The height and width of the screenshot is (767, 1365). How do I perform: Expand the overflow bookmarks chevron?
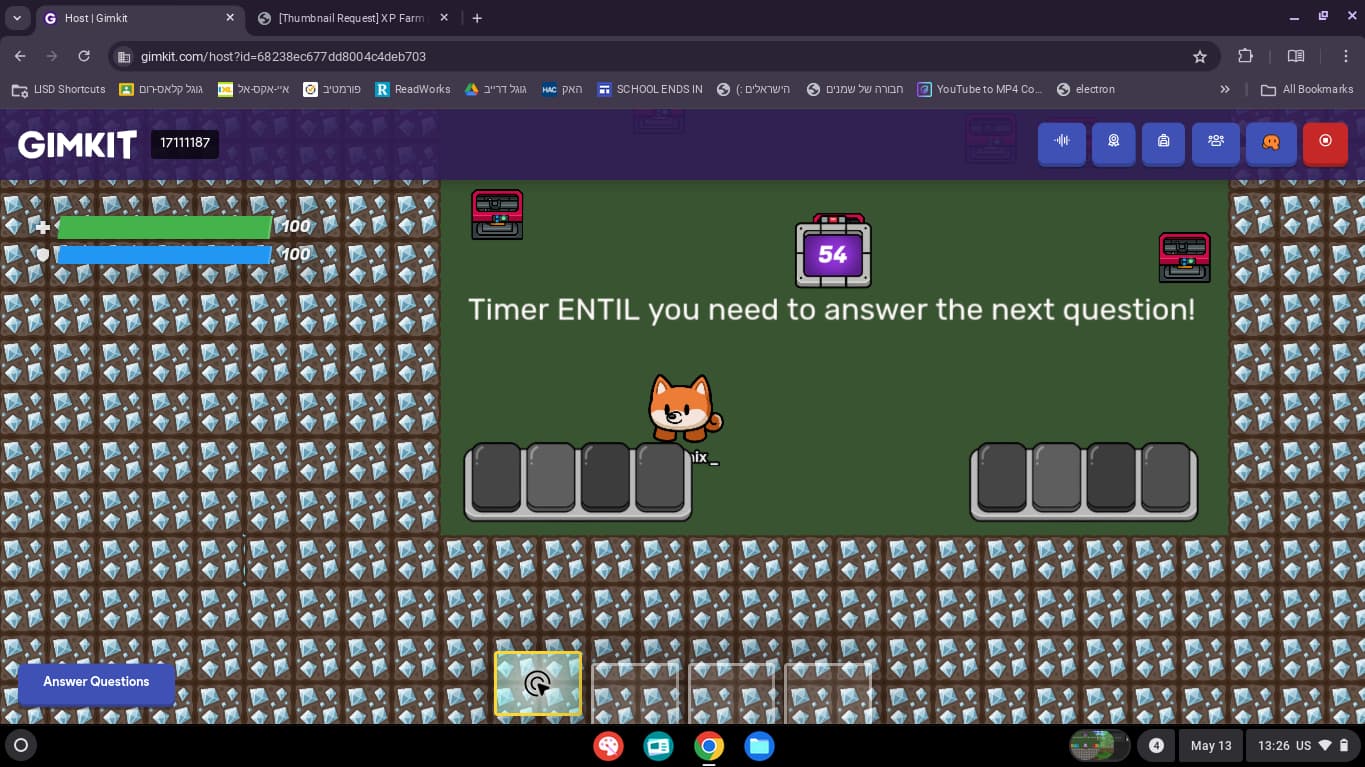(x=1225, y=89)
